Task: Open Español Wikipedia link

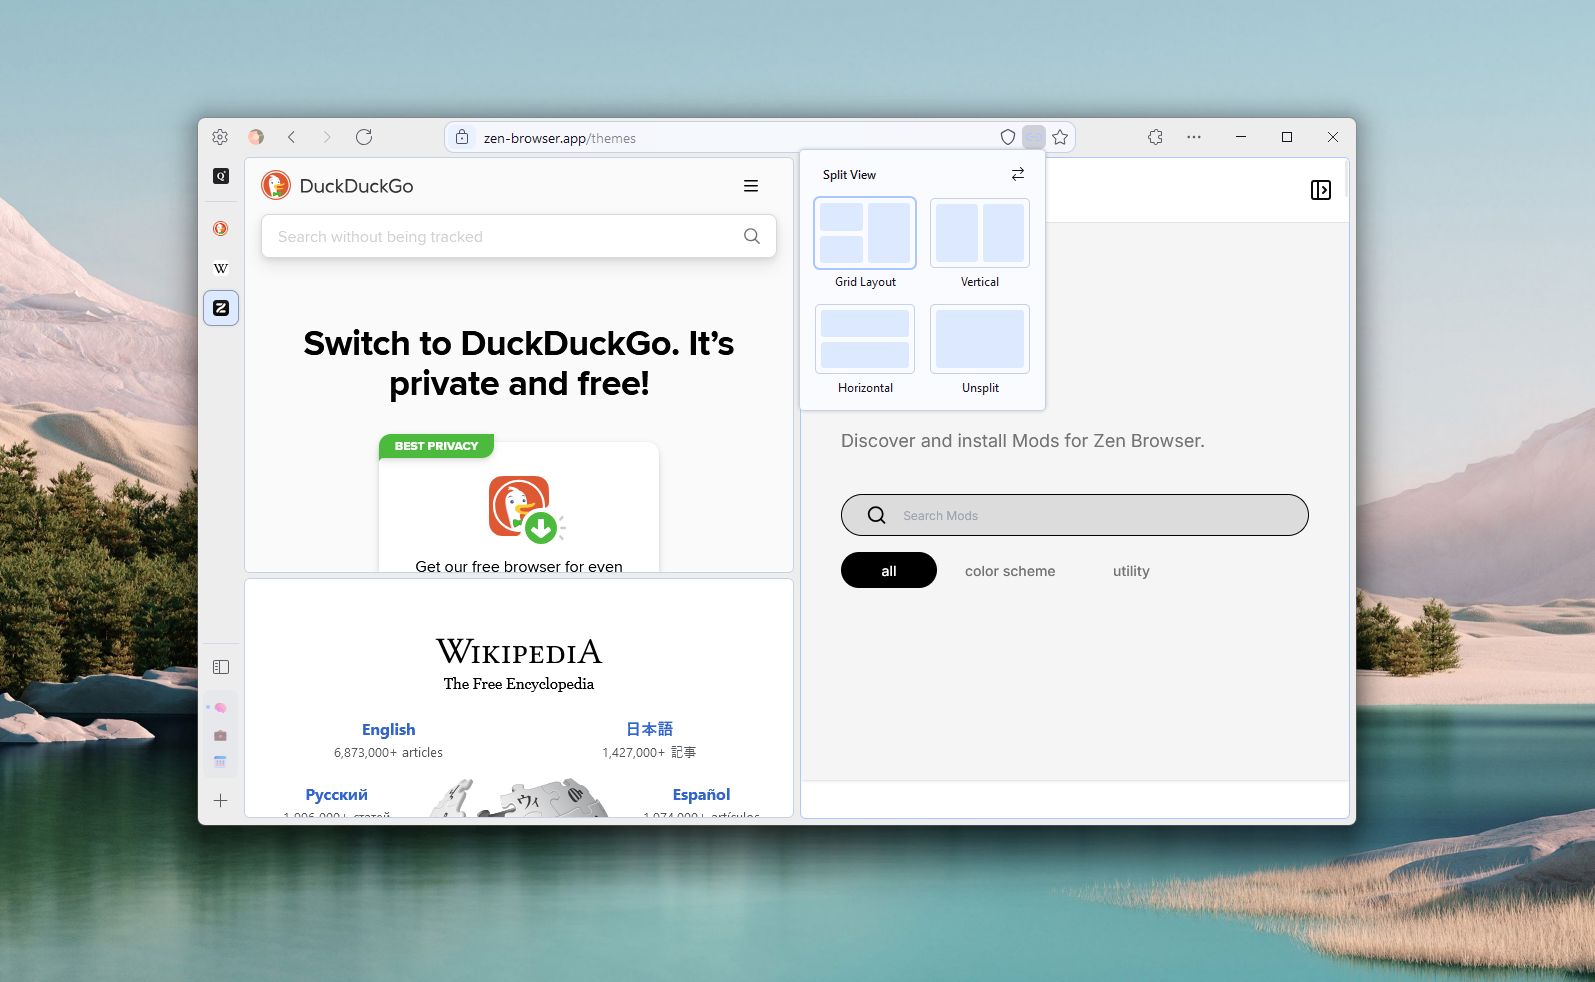Action: coord(701,795)
